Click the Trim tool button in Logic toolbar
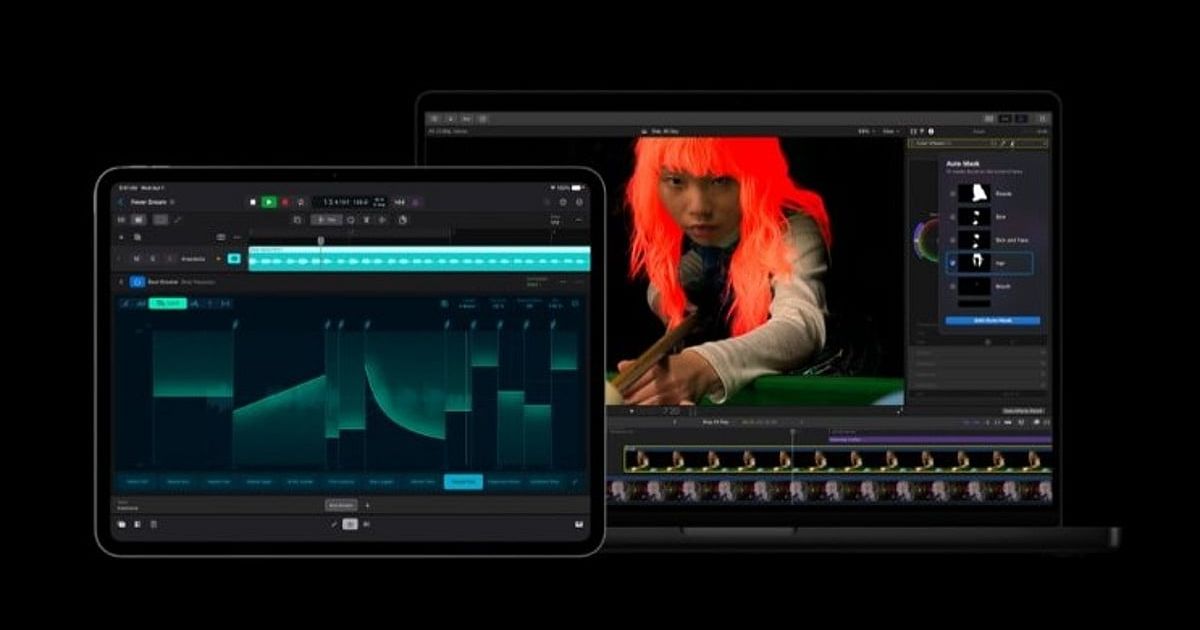Image resolution: width=1200 pixels, height=630 pixels. [327, 219]
